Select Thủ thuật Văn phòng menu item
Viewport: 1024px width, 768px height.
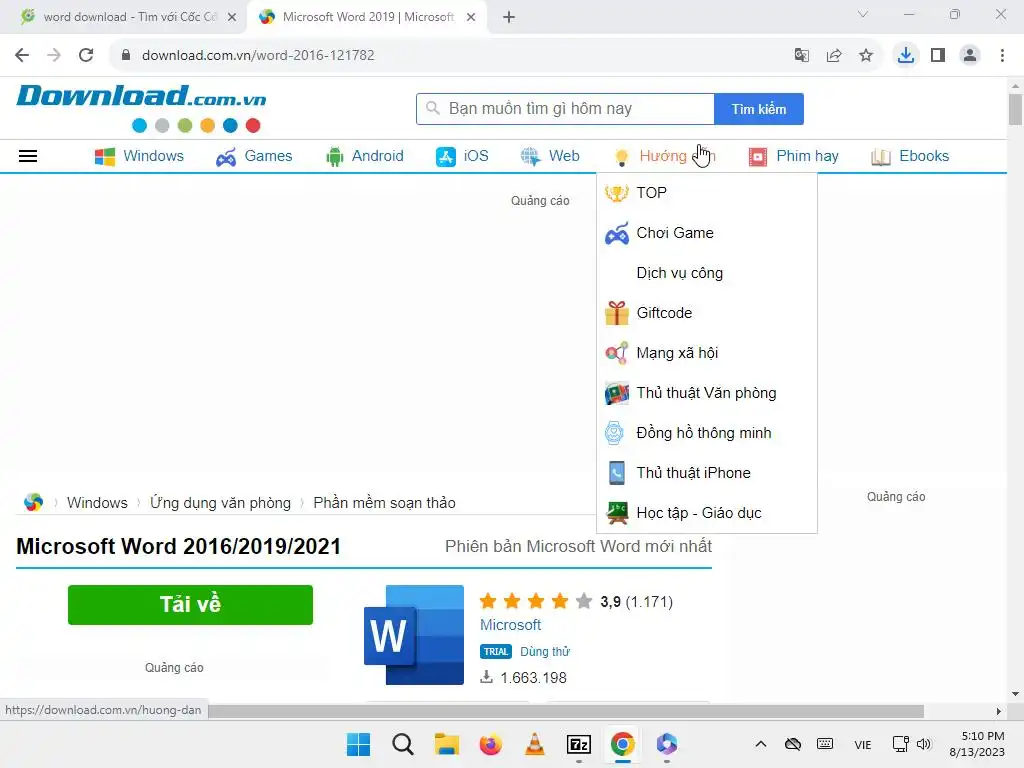tap(707, 393)
